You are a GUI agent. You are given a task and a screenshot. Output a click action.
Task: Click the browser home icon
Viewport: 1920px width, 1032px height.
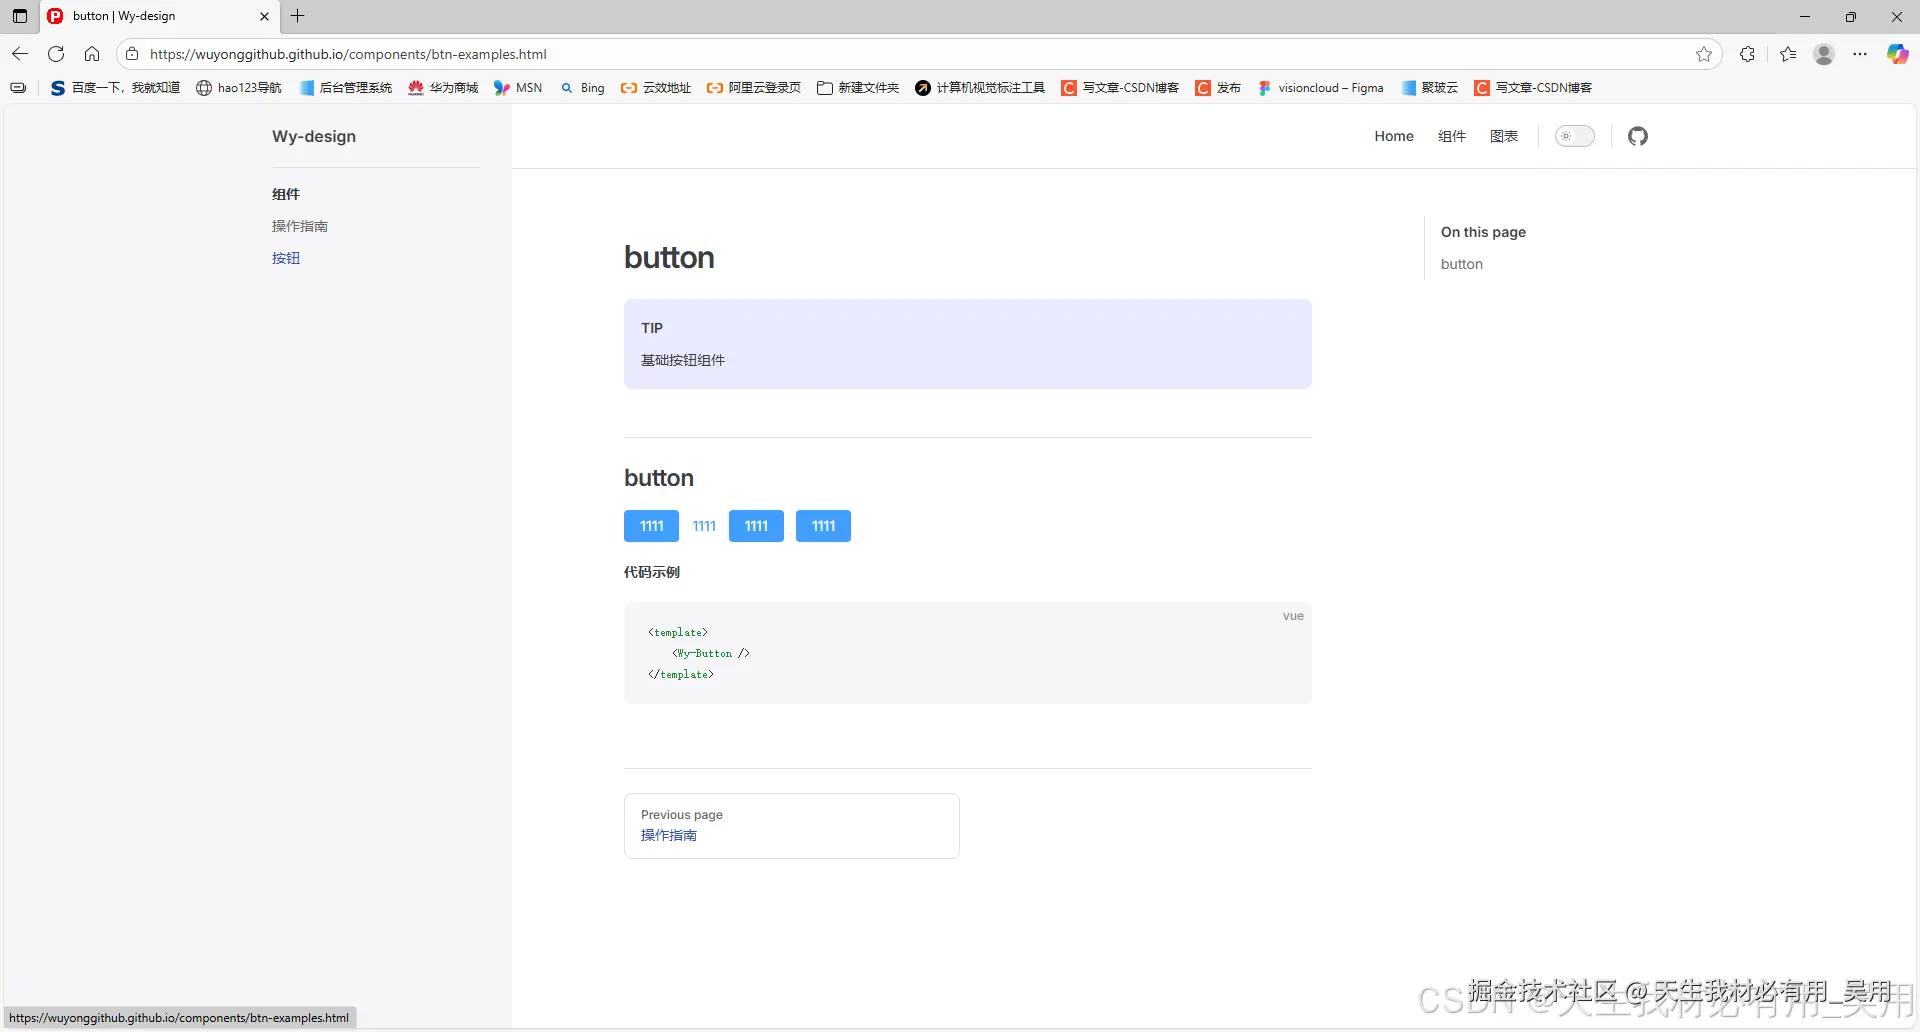[92, 53]
